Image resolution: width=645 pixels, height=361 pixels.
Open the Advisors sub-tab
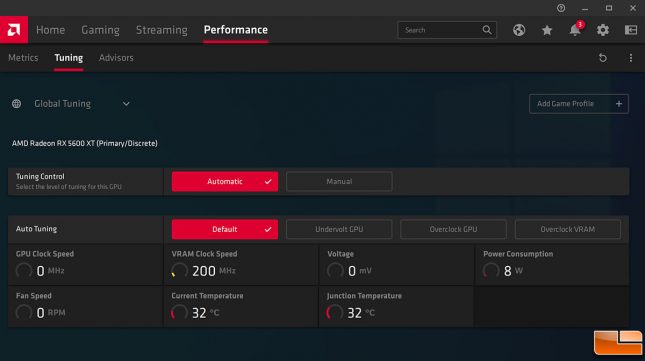pos(116,58)
